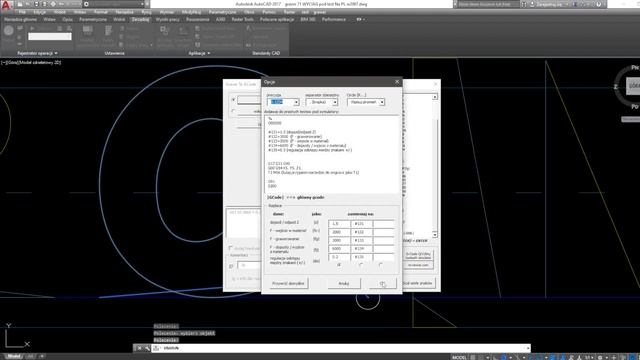Click the 3000 field in F - grawerowanie row
The image size is (640, 360).
click(339, 240)
